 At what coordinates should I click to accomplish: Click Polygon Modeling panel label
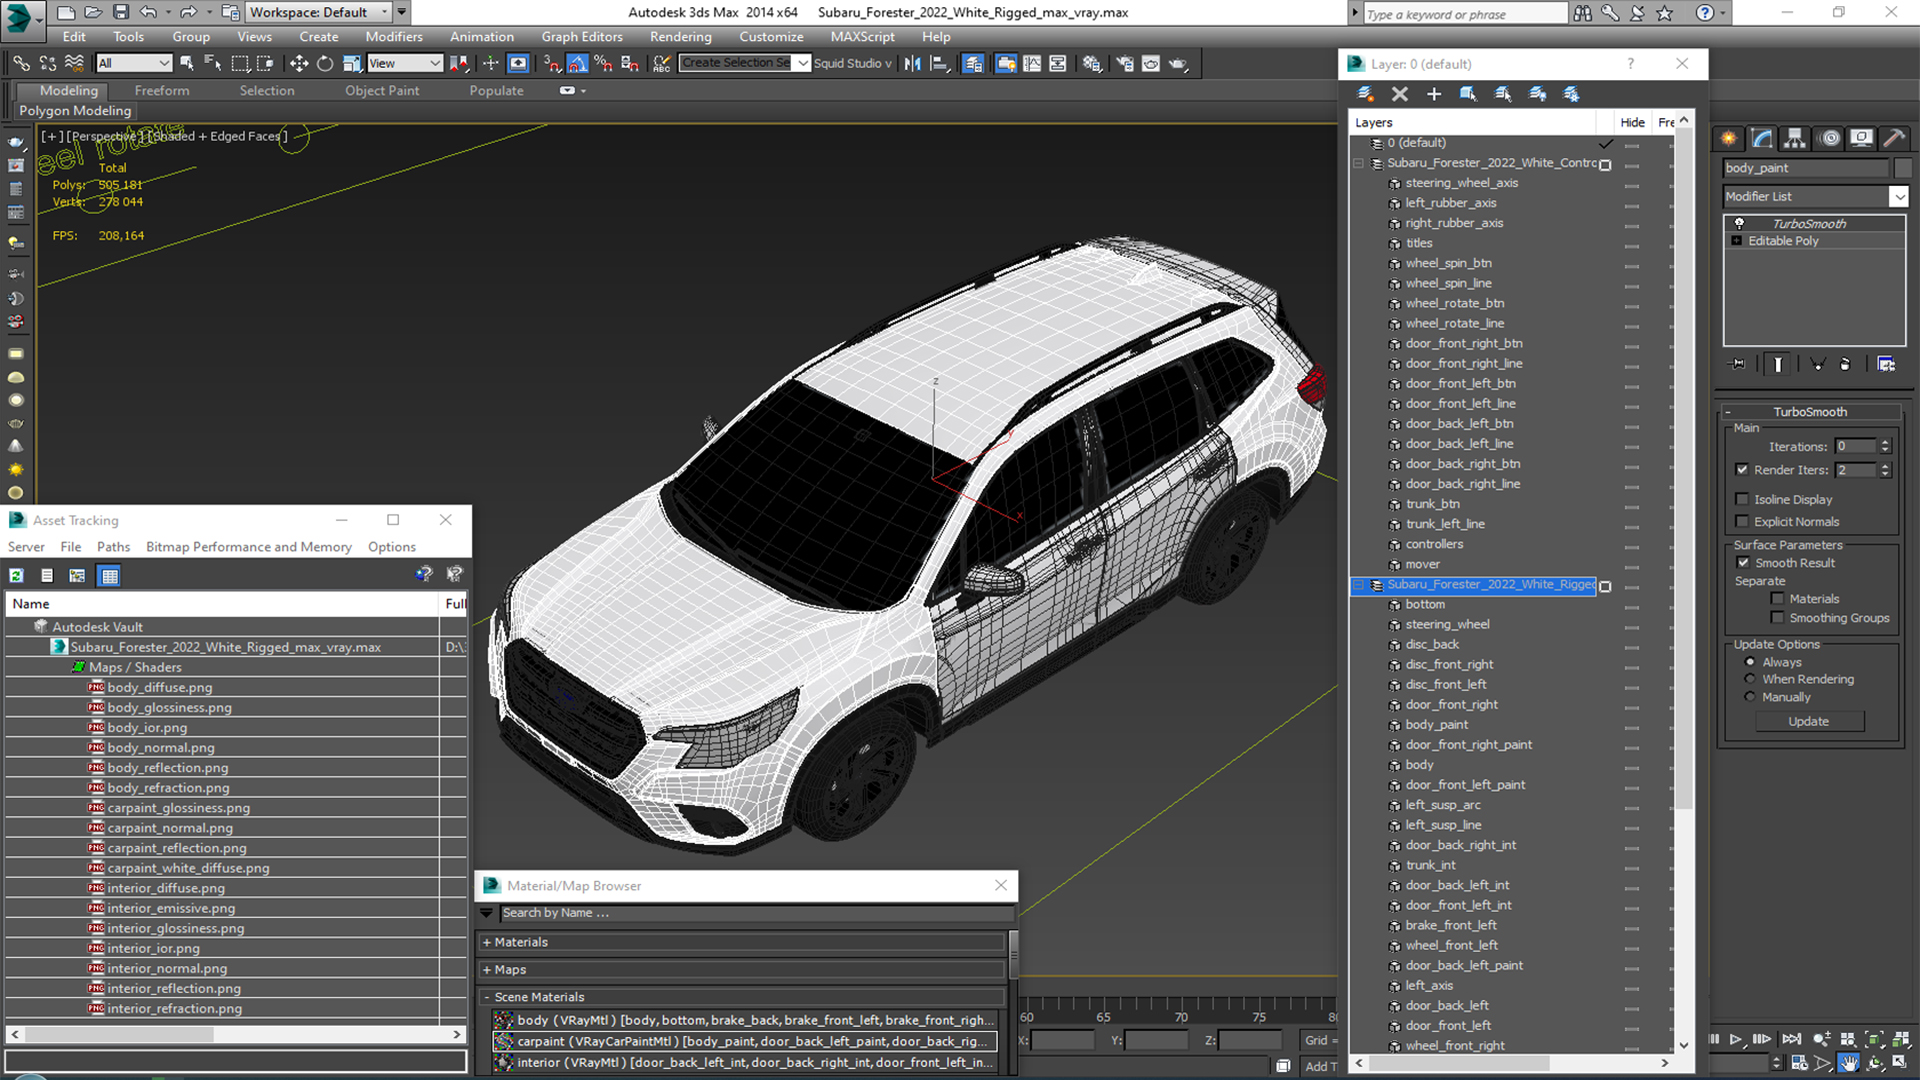(75, 110)
